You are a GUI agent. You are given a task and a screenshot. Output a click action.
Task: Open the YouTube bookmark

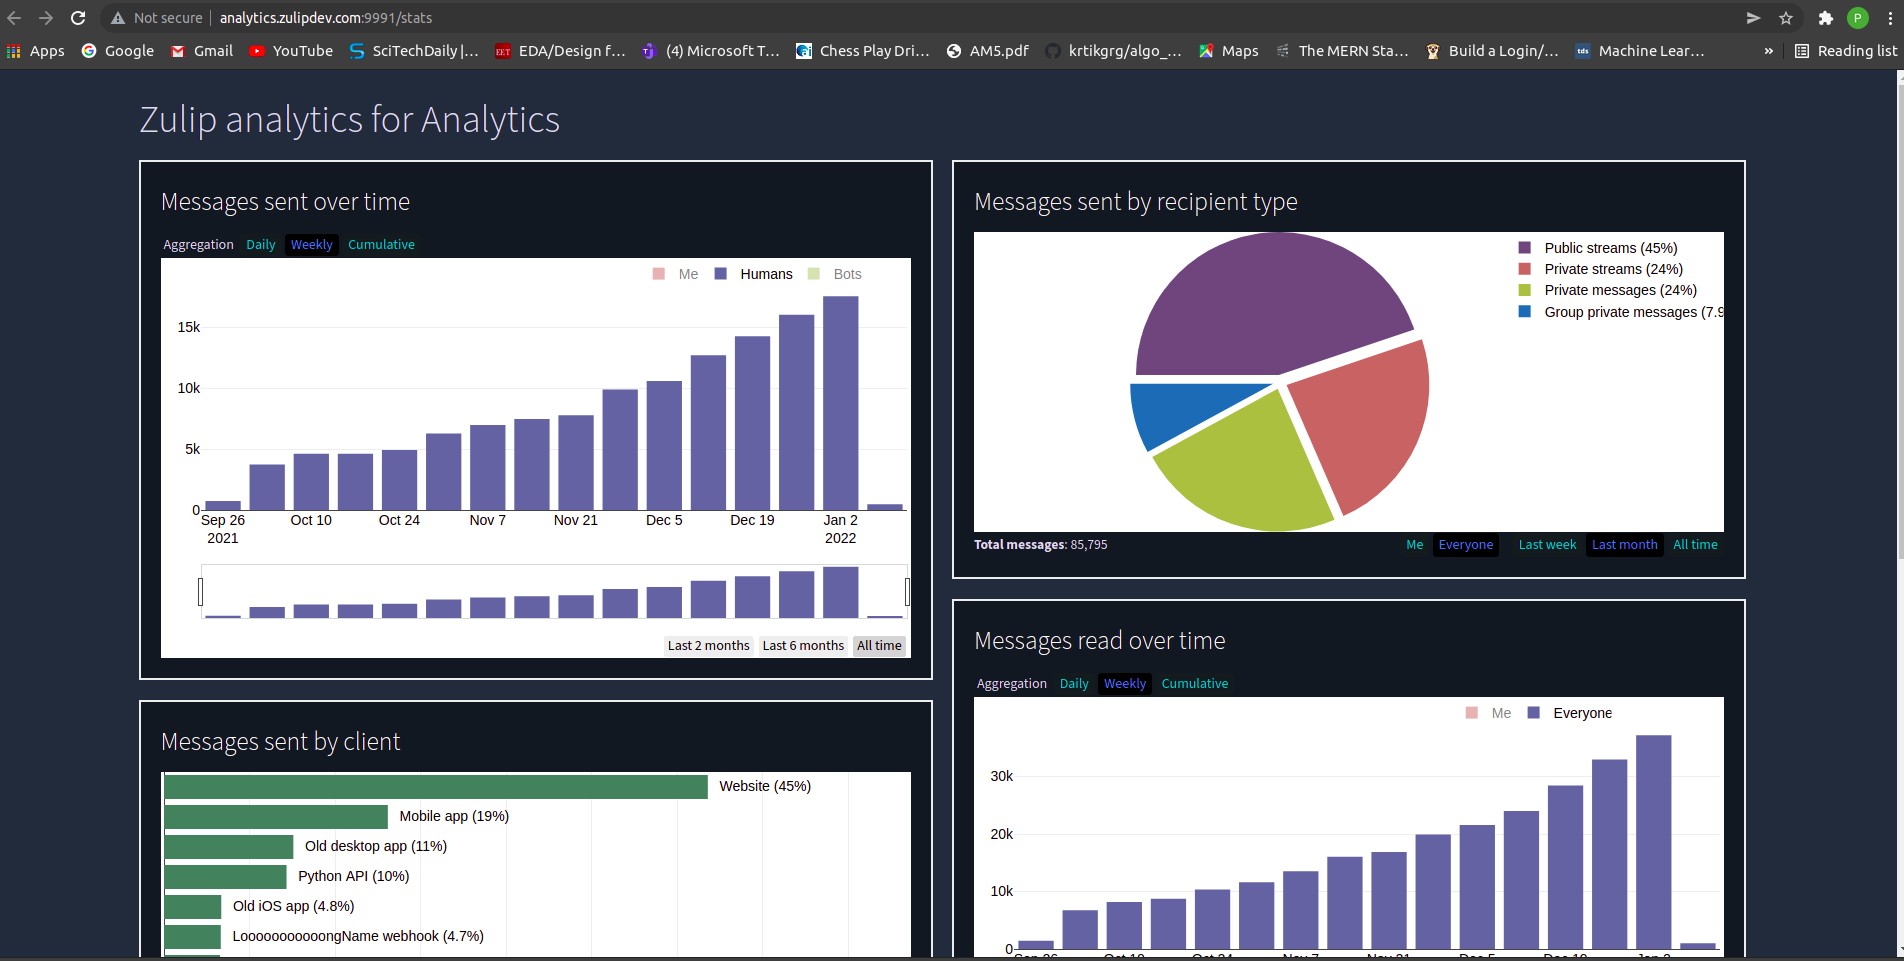(x=290, y=51)
